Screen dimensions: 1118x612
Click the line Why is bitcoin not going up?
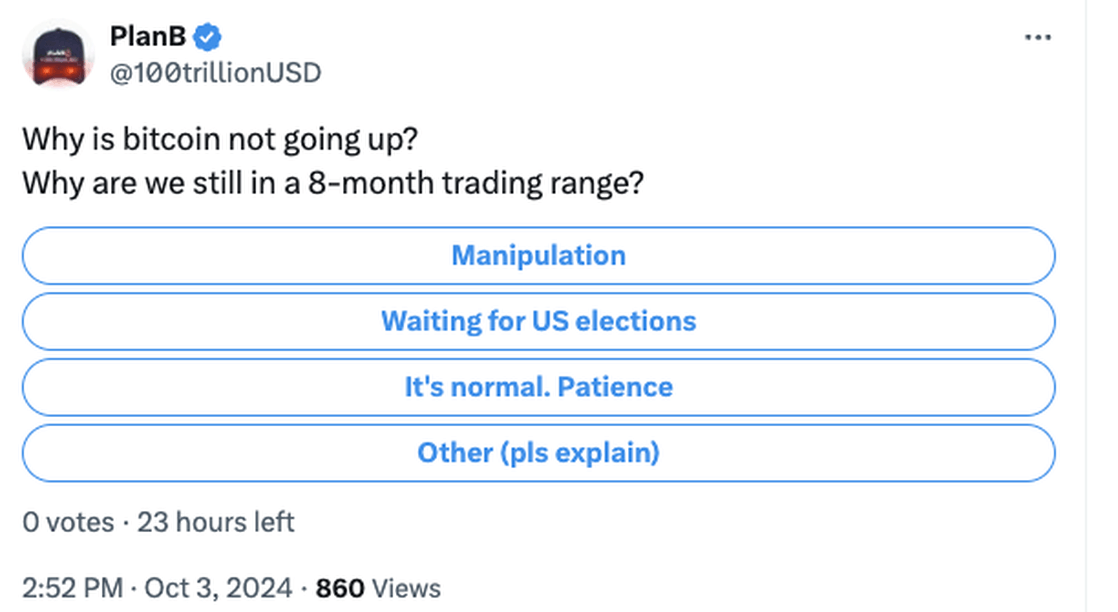click(x=220, y=139)
